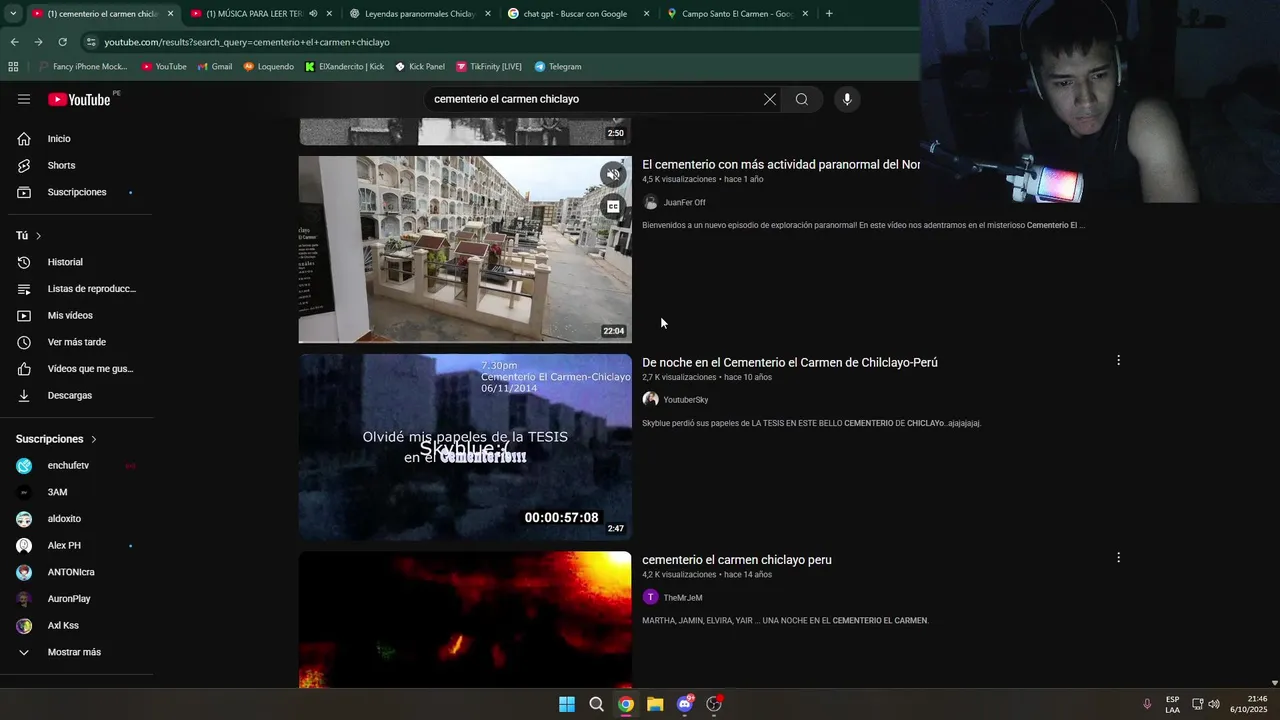Switch to Leyendas paranormales Chiclayo tab

point(420,14)
